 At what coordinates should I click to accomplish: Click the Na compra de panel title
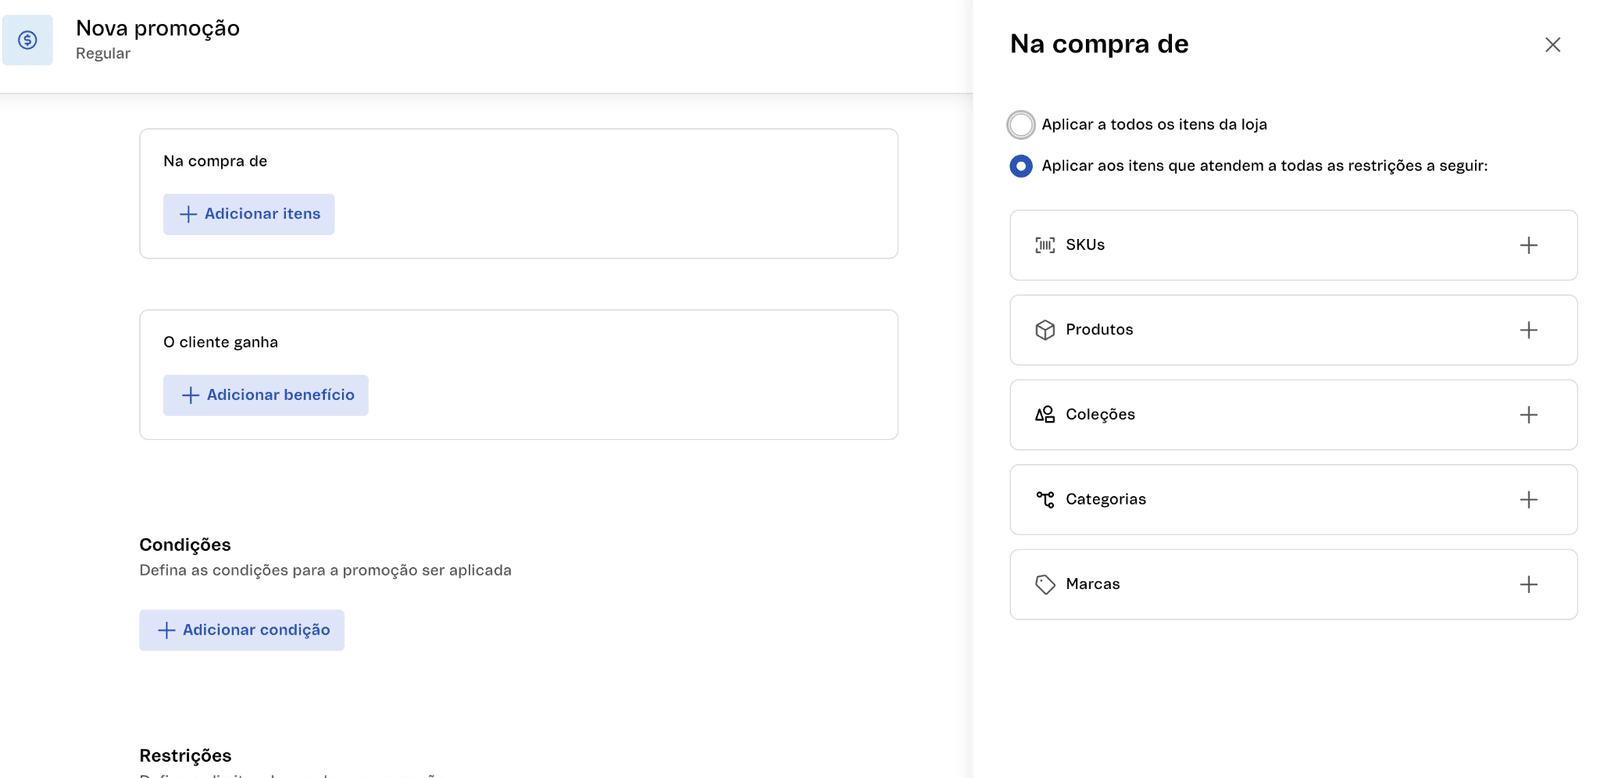coord(1099,44)
